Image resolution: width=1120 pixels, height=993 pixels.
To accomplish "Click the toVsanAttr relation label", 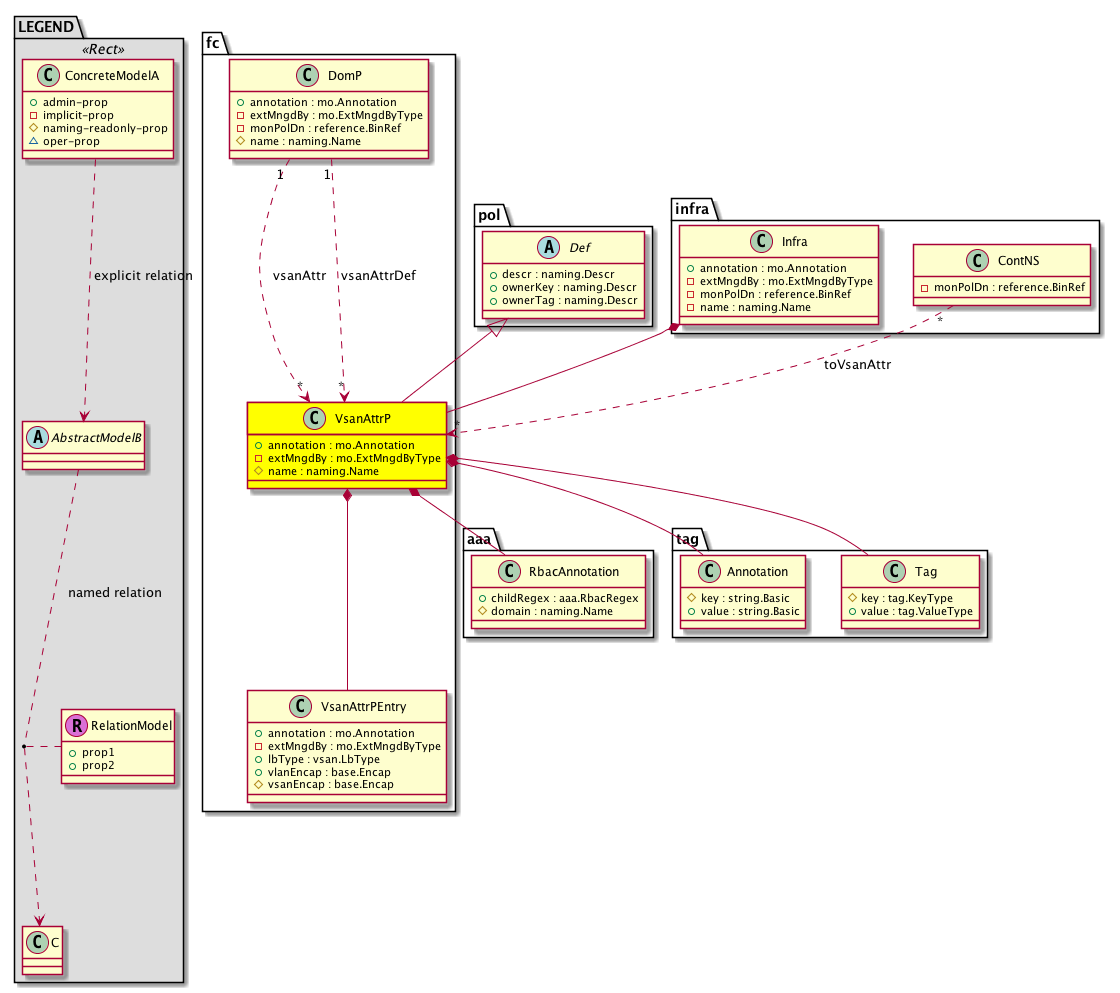I will [x=857, y=365].
